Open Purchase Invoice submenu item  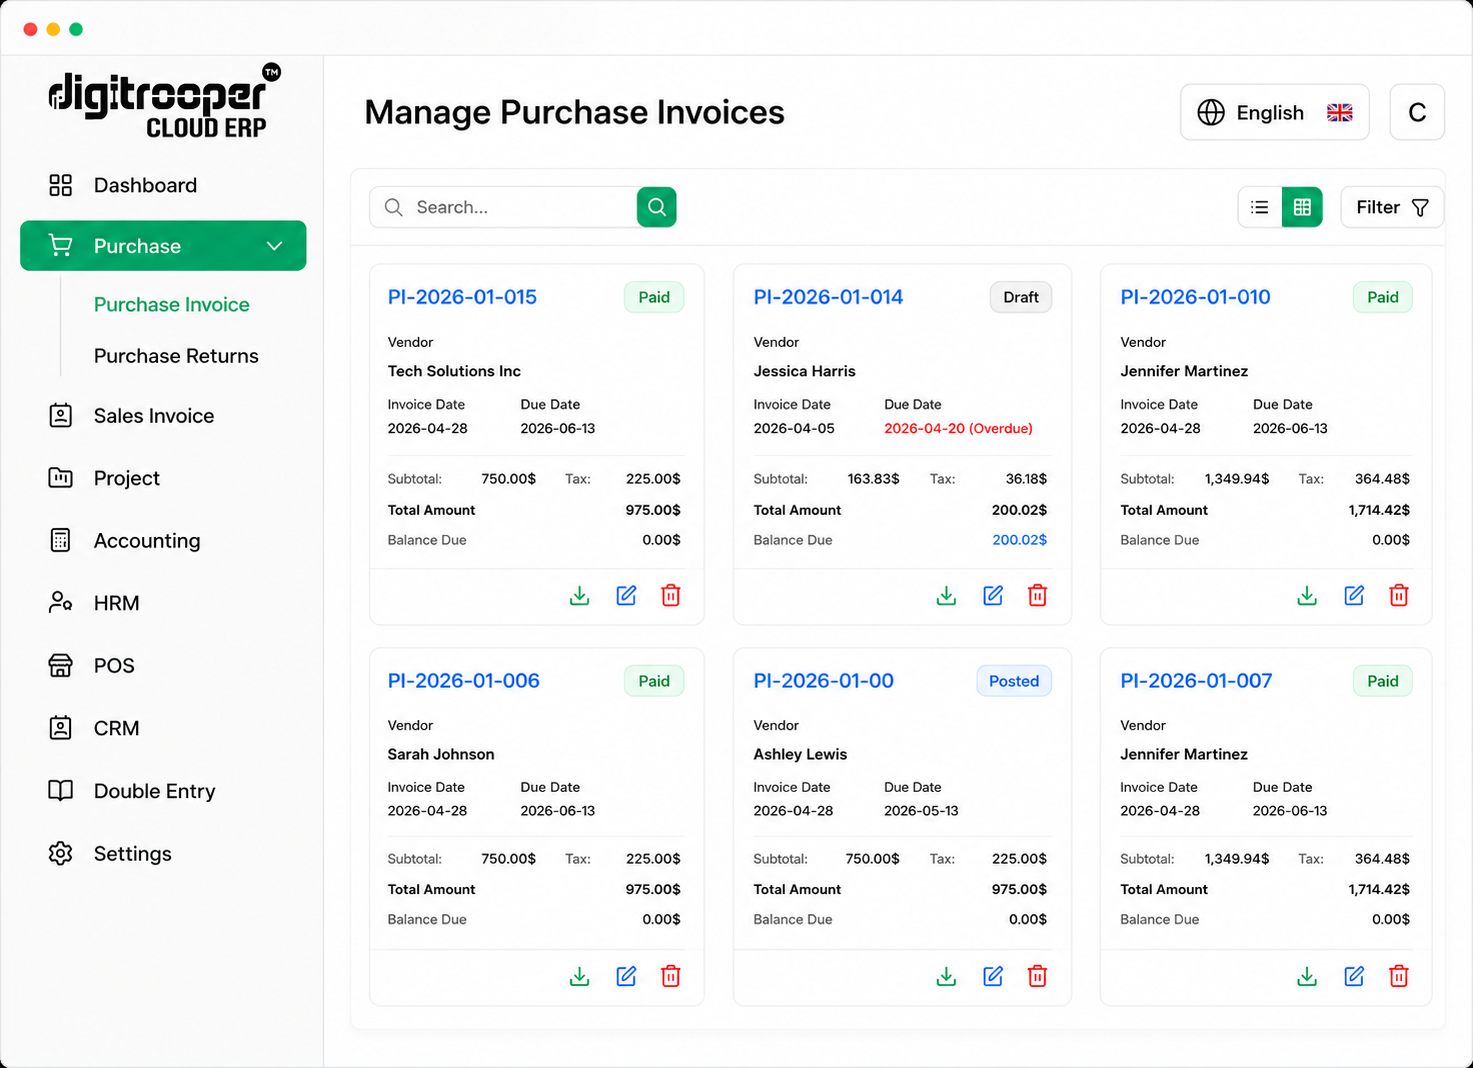pos(172,304)
